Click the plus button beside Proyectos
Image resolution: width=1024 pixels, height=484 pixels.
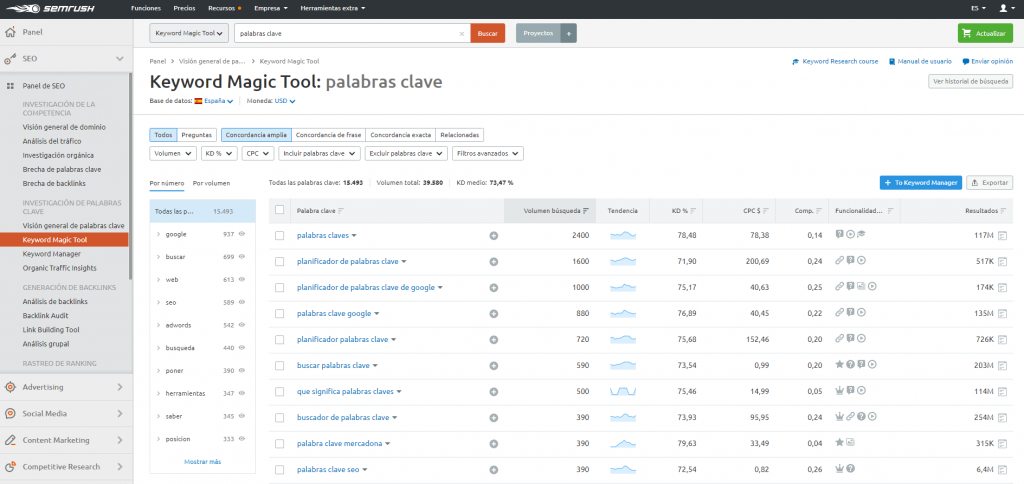click(569, 33)
